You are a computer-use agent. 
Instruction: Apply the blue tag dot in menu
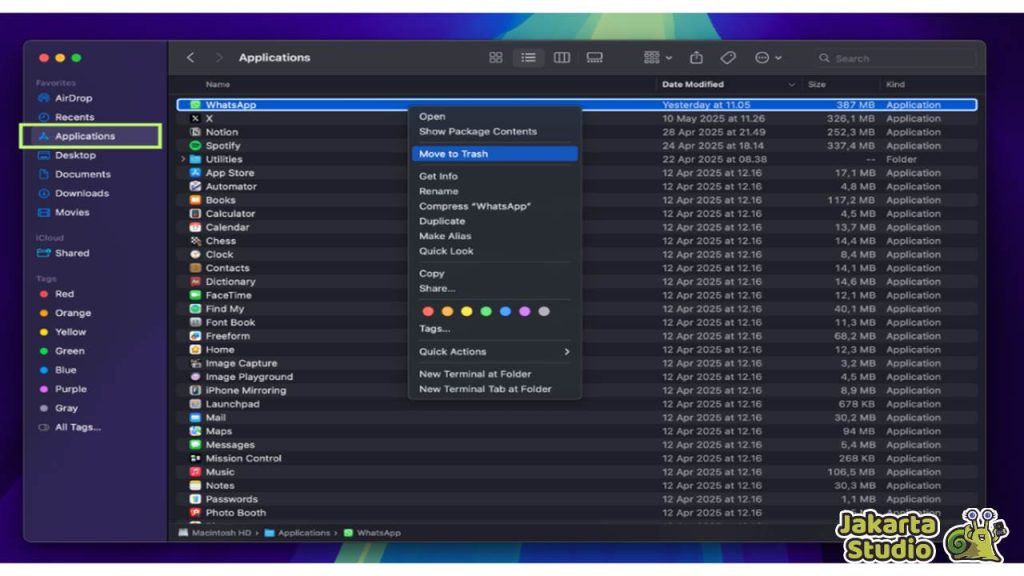[x=505, y=312]
